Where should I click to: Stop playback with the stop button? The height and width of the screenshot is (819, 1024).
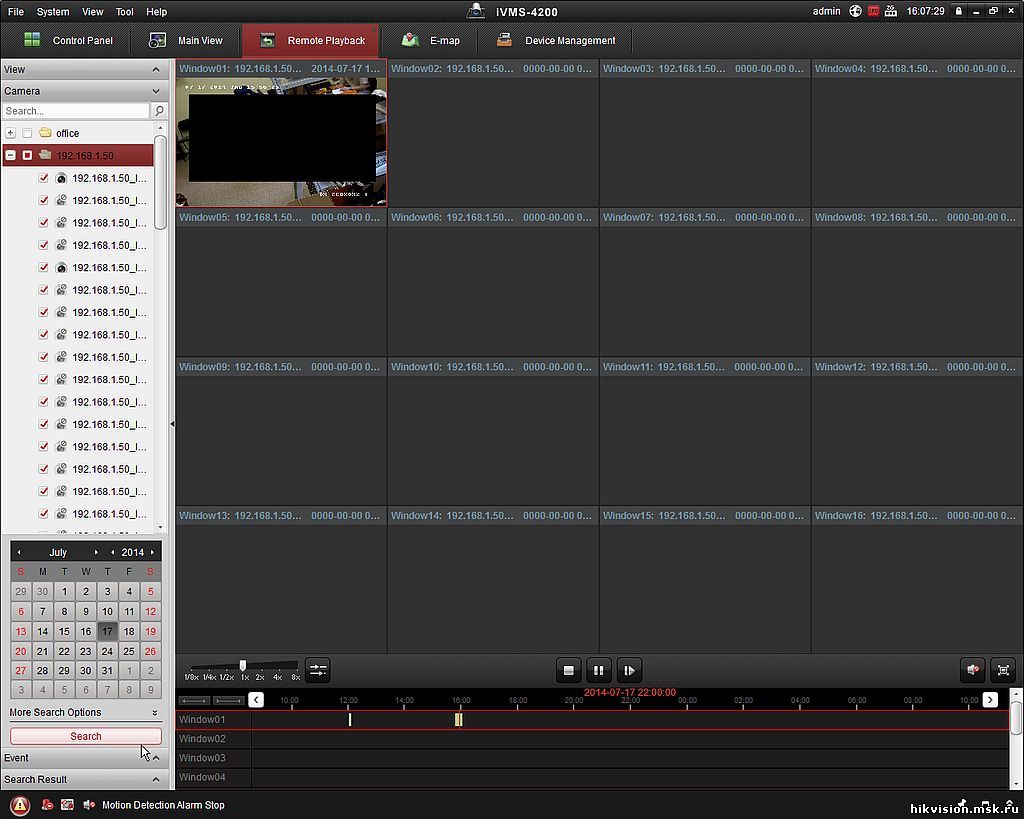click(568, 670)
